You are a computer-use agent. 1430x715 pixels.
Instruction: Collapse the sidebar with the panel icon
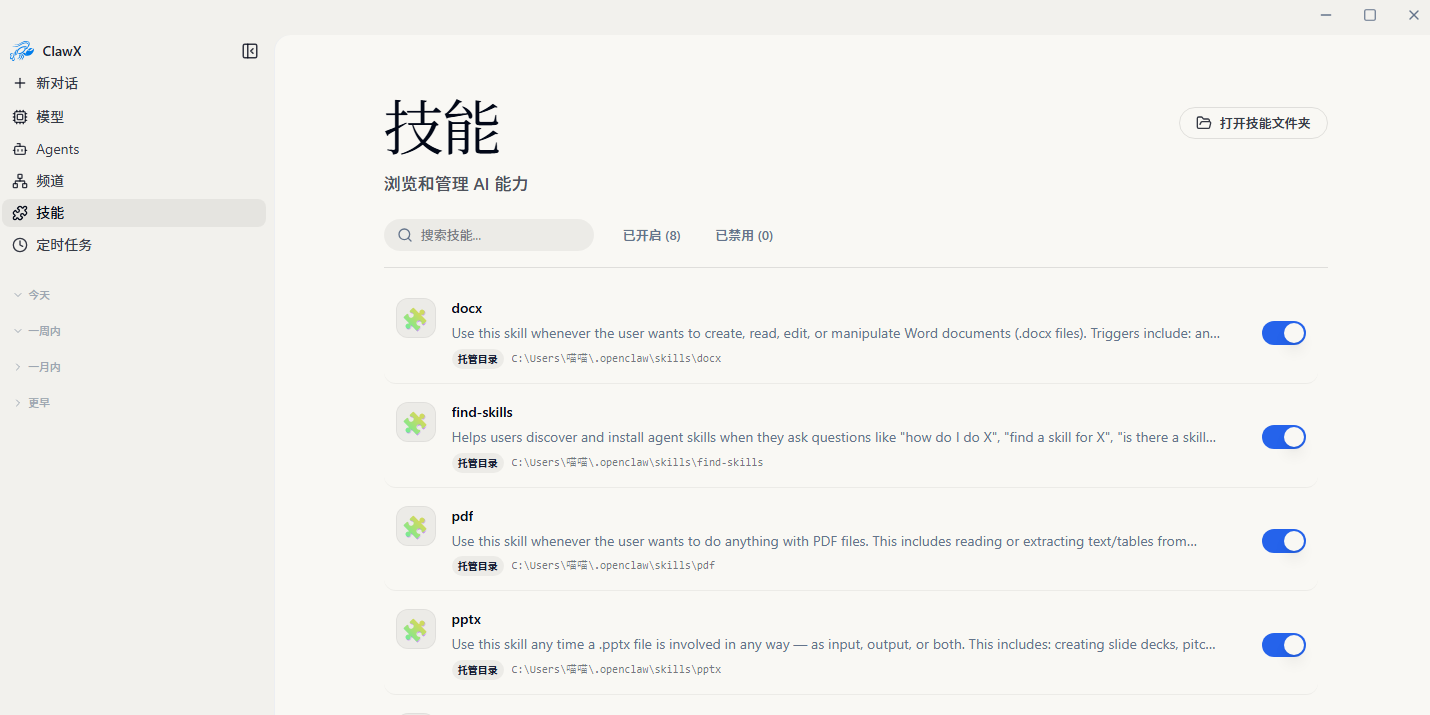coord(250,51)
